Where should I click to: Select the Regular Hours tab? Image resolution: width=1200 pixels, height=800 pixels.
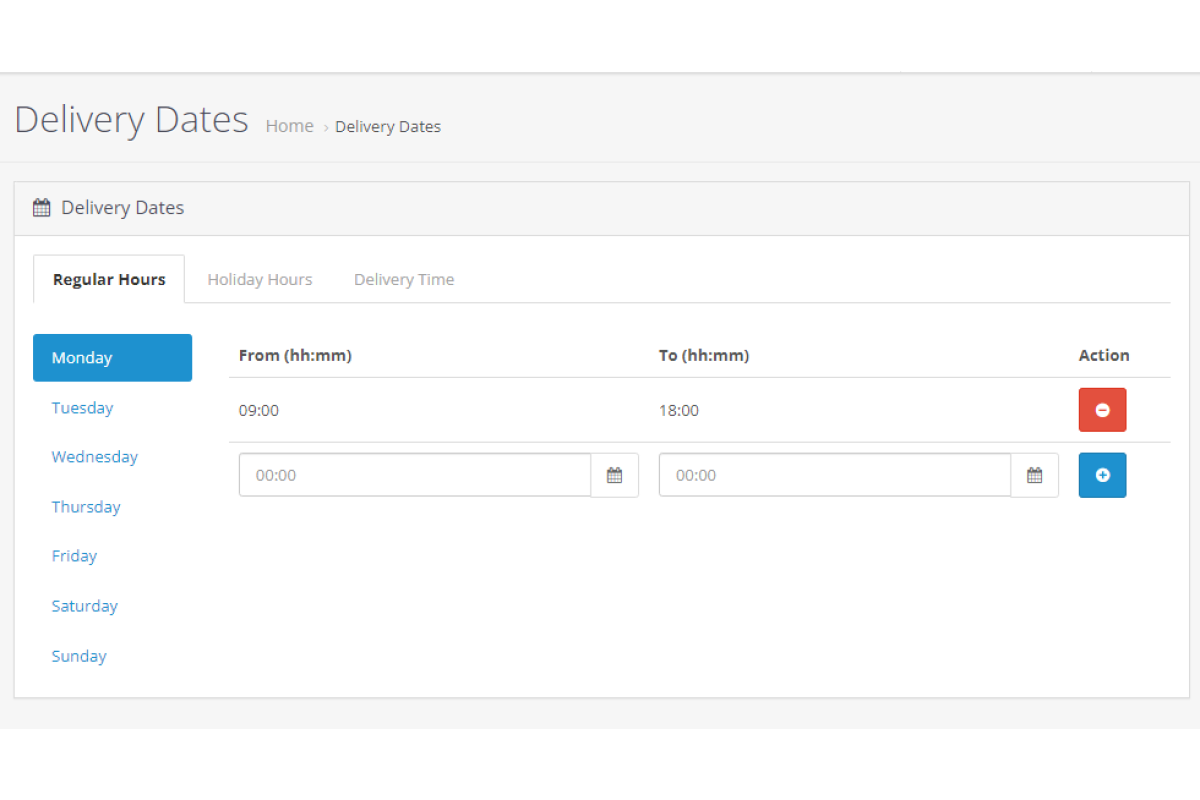109,279
